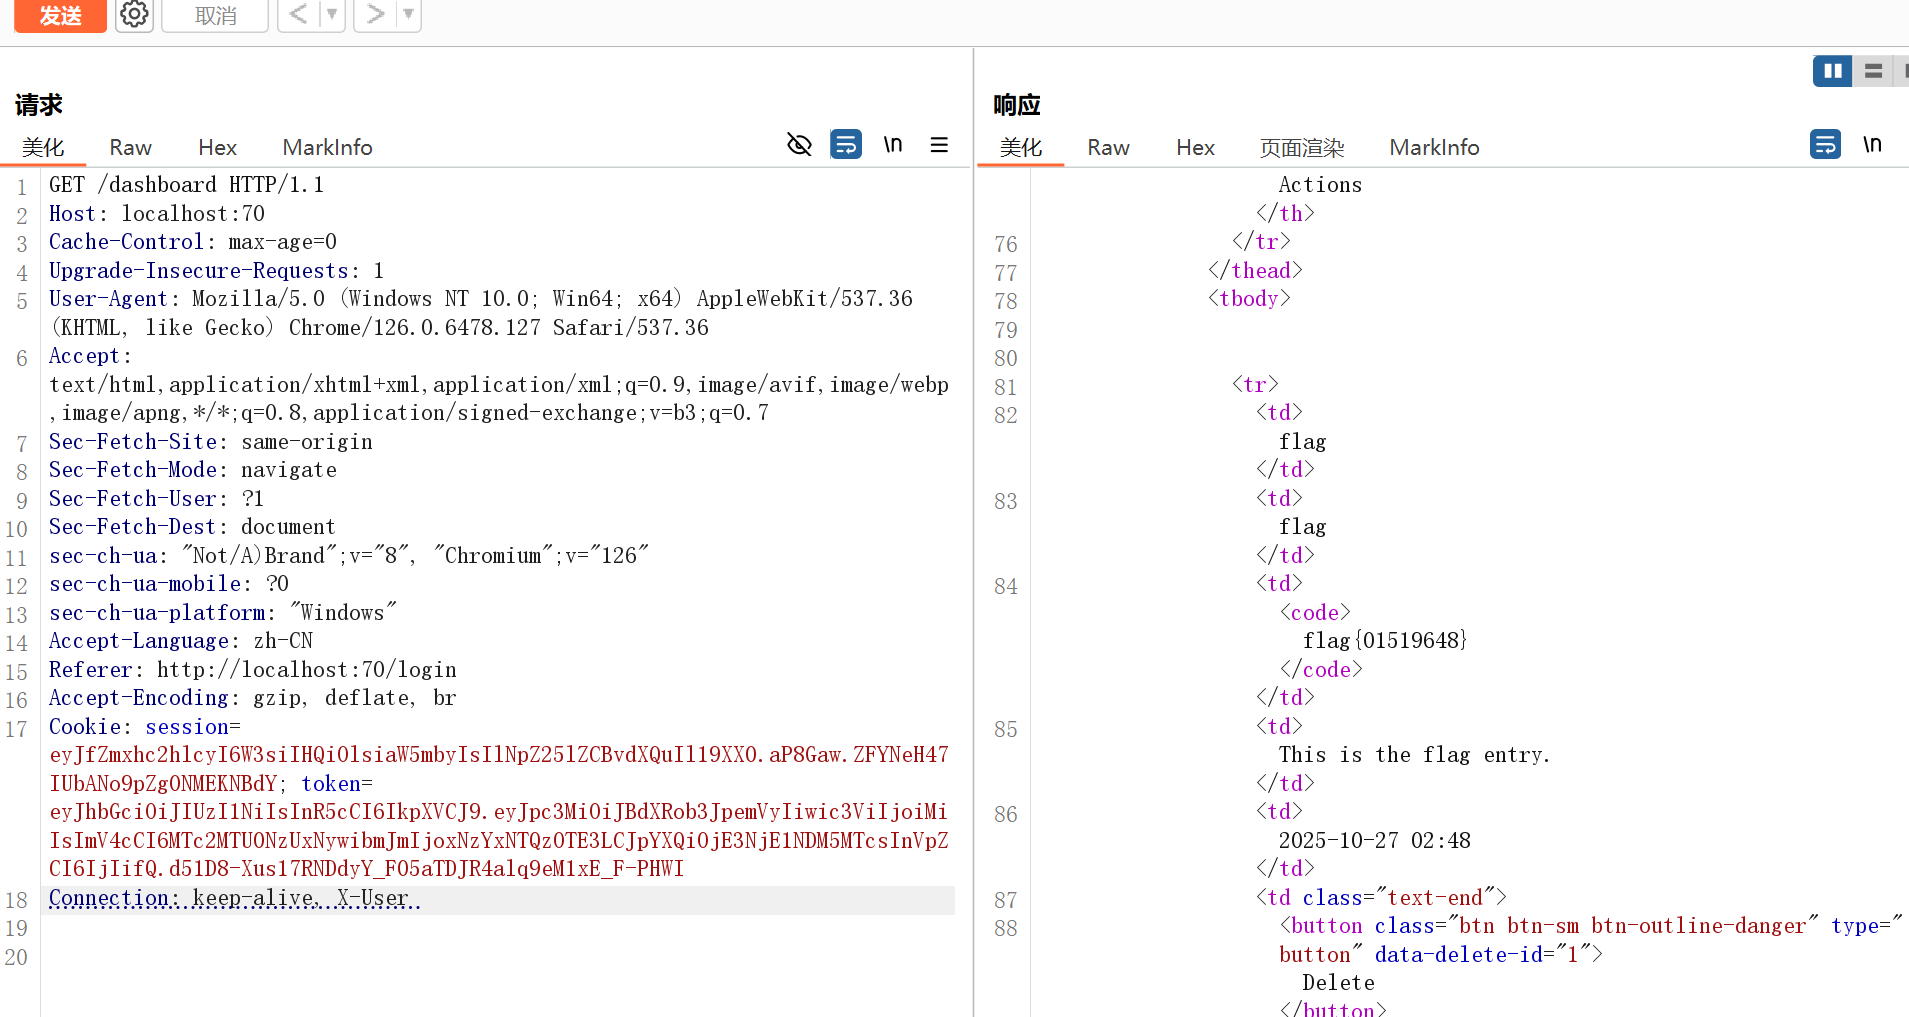Switch to the response Hex tab
This screenshot has width=1909, height=1017.
click(x=1195, y=147)
